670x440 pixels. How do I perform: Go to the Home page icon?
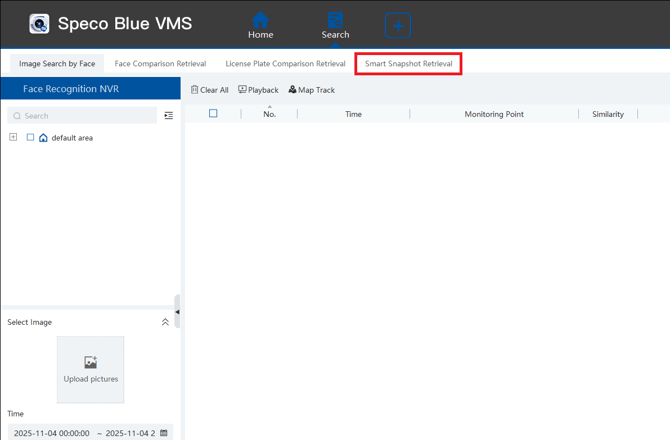tap(260, 20)
